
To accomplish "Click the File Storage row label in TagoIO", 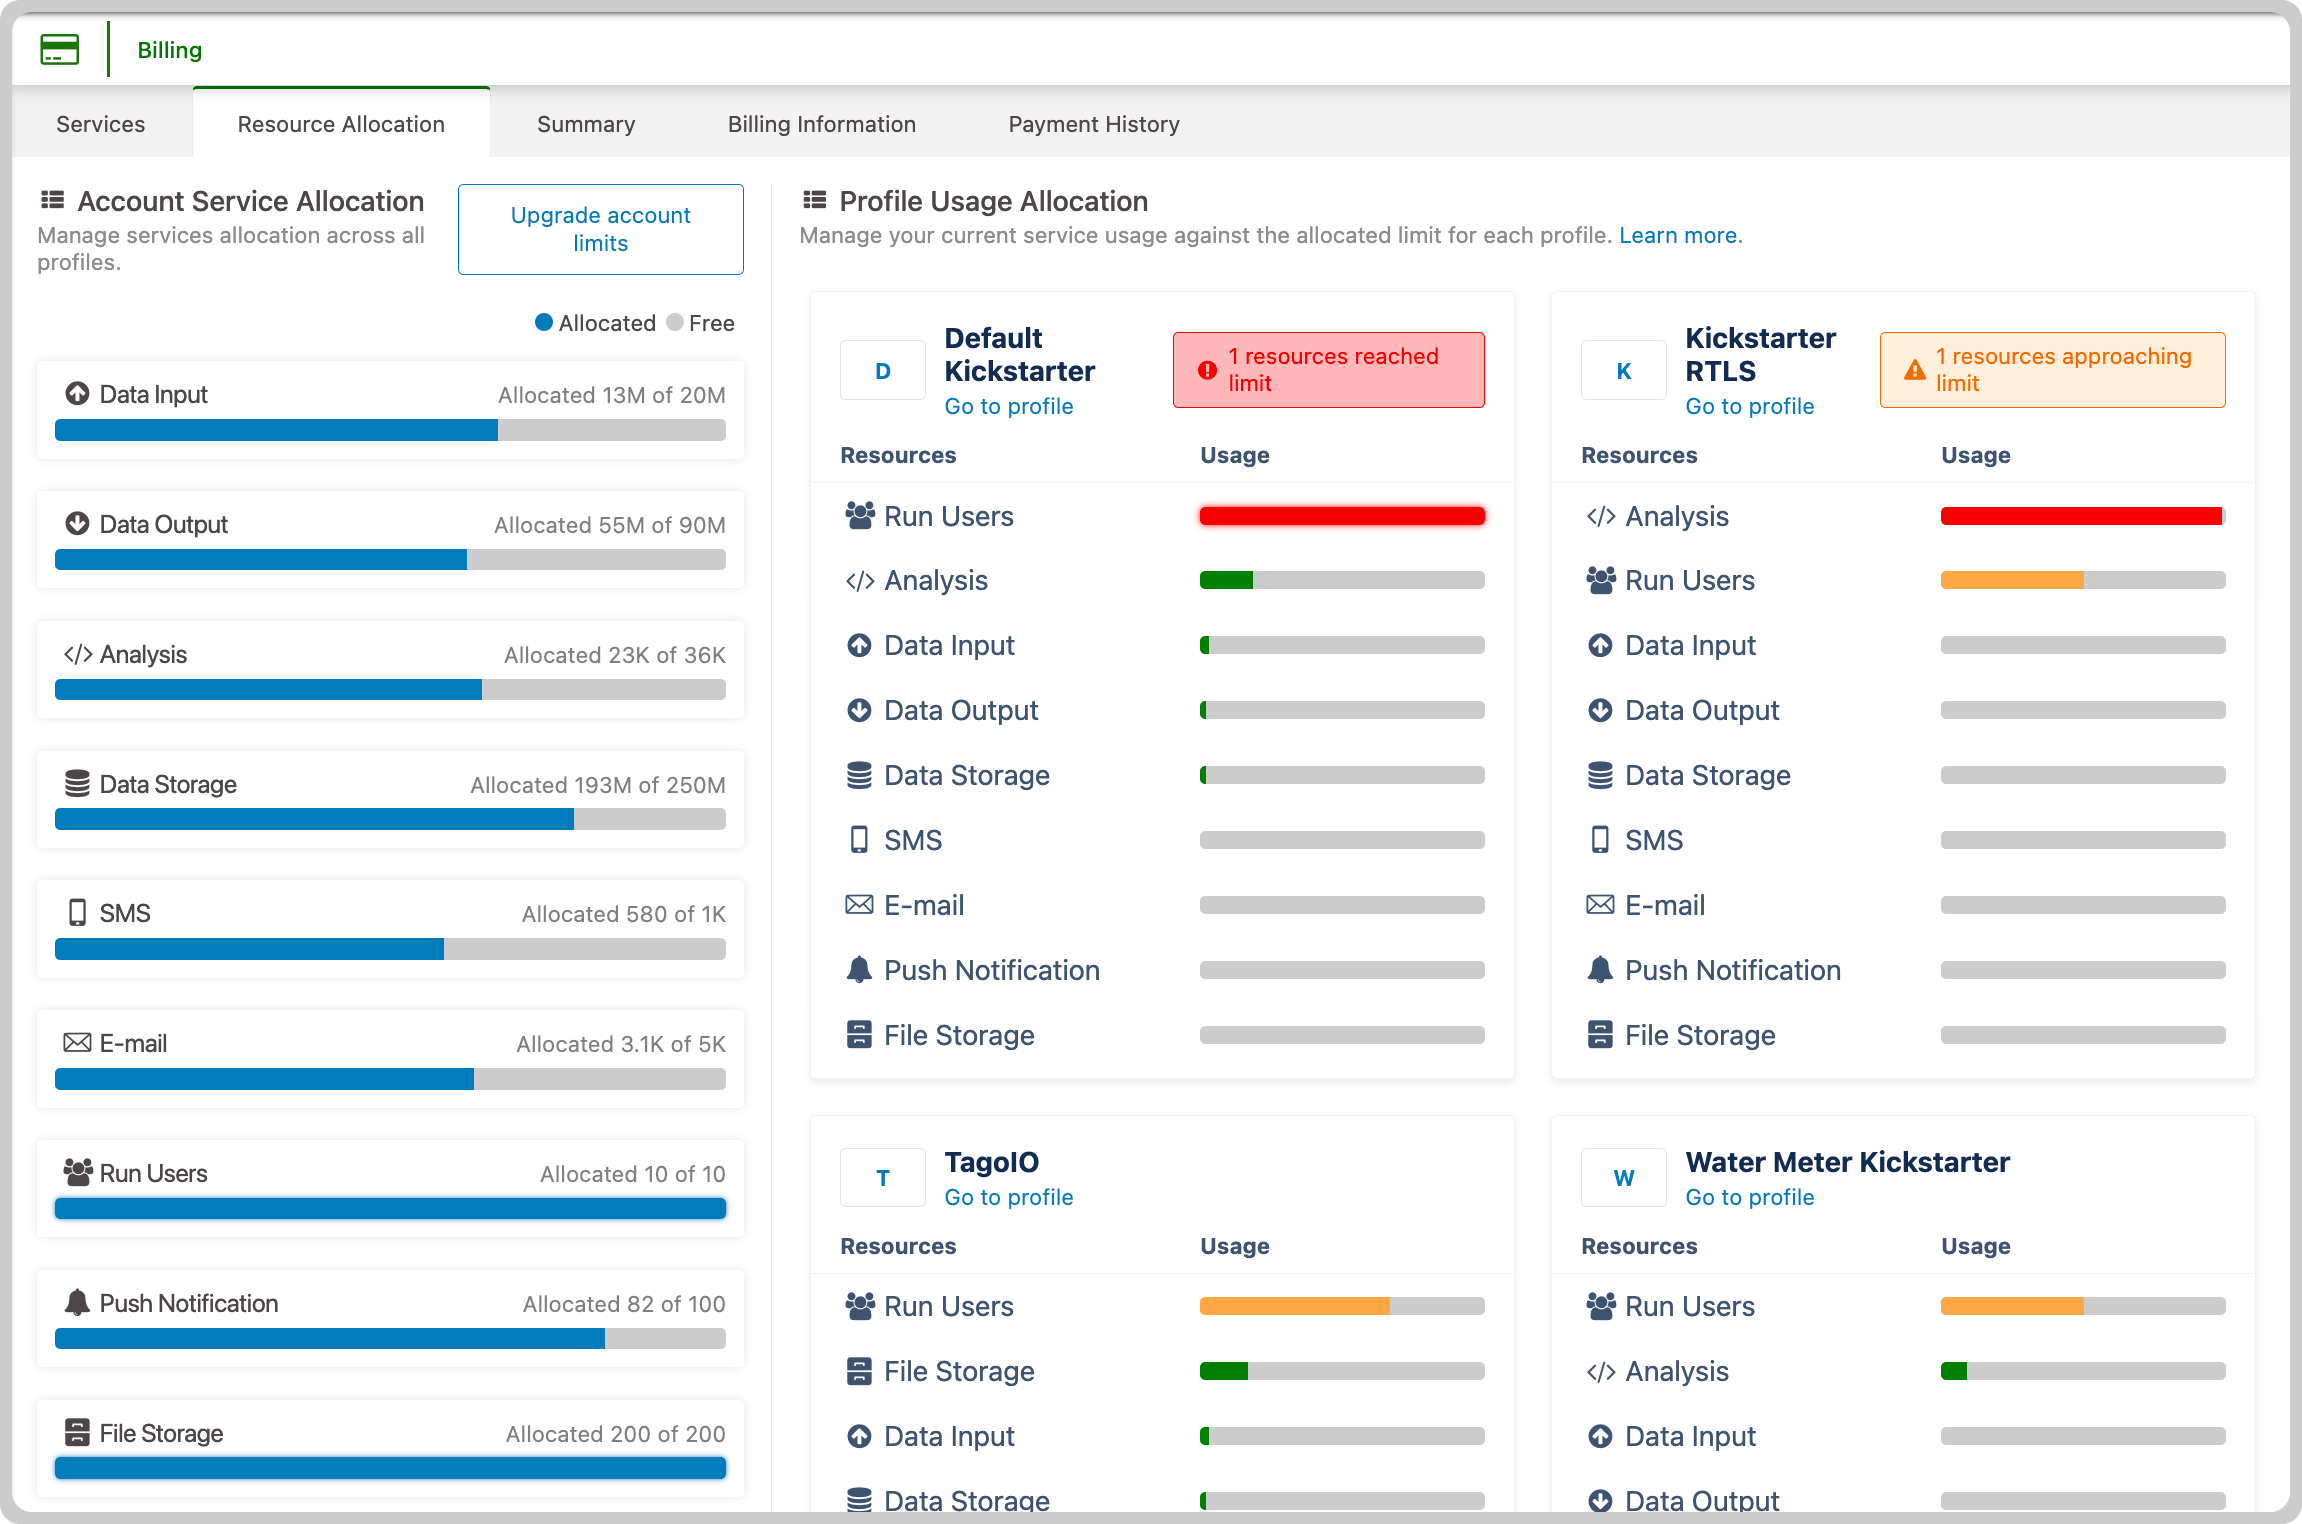I will pos(959,1371).
